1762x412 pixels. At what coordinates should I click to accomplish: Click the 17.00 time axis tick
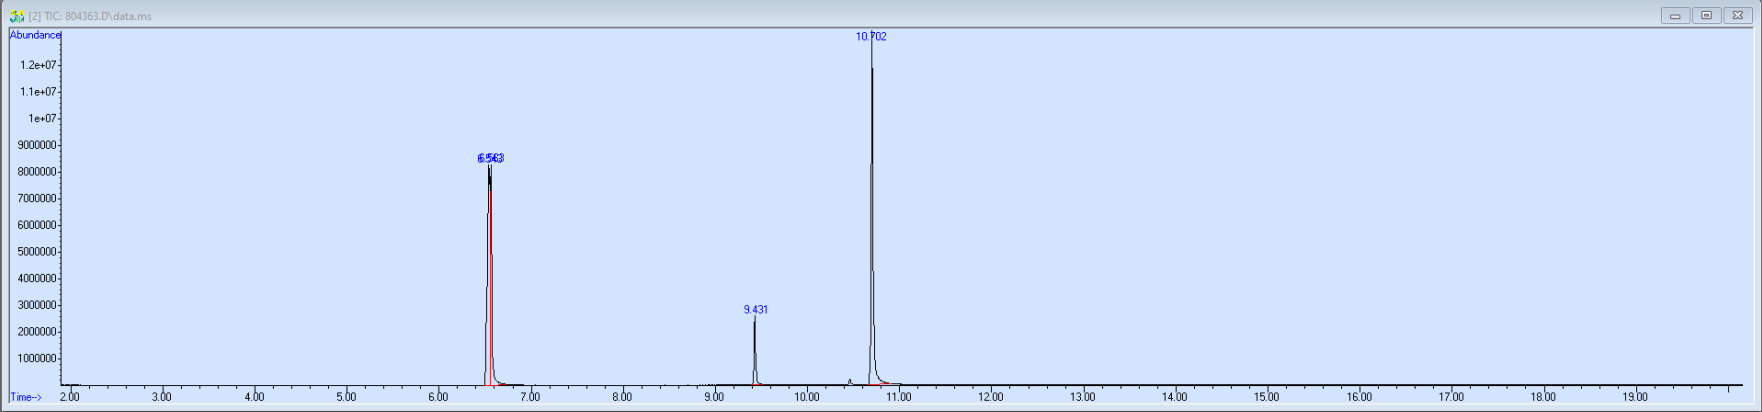coord(1450,397)
